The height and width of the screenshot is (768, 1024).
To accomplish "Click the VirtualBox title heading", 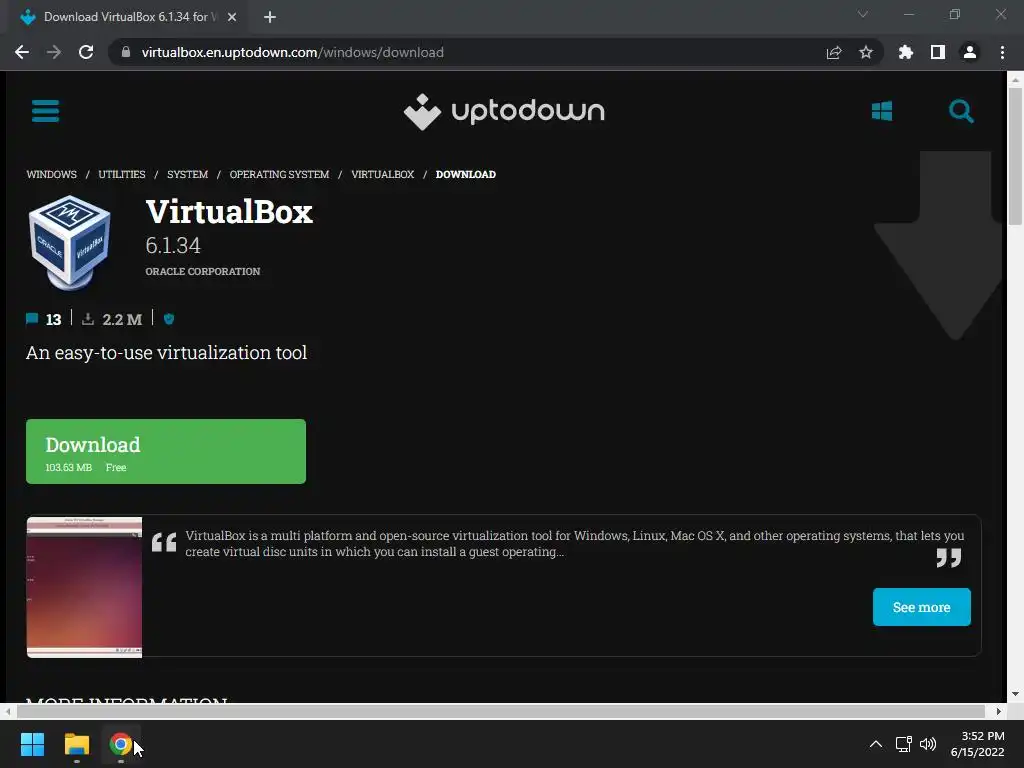I will (x=229, y=212).
